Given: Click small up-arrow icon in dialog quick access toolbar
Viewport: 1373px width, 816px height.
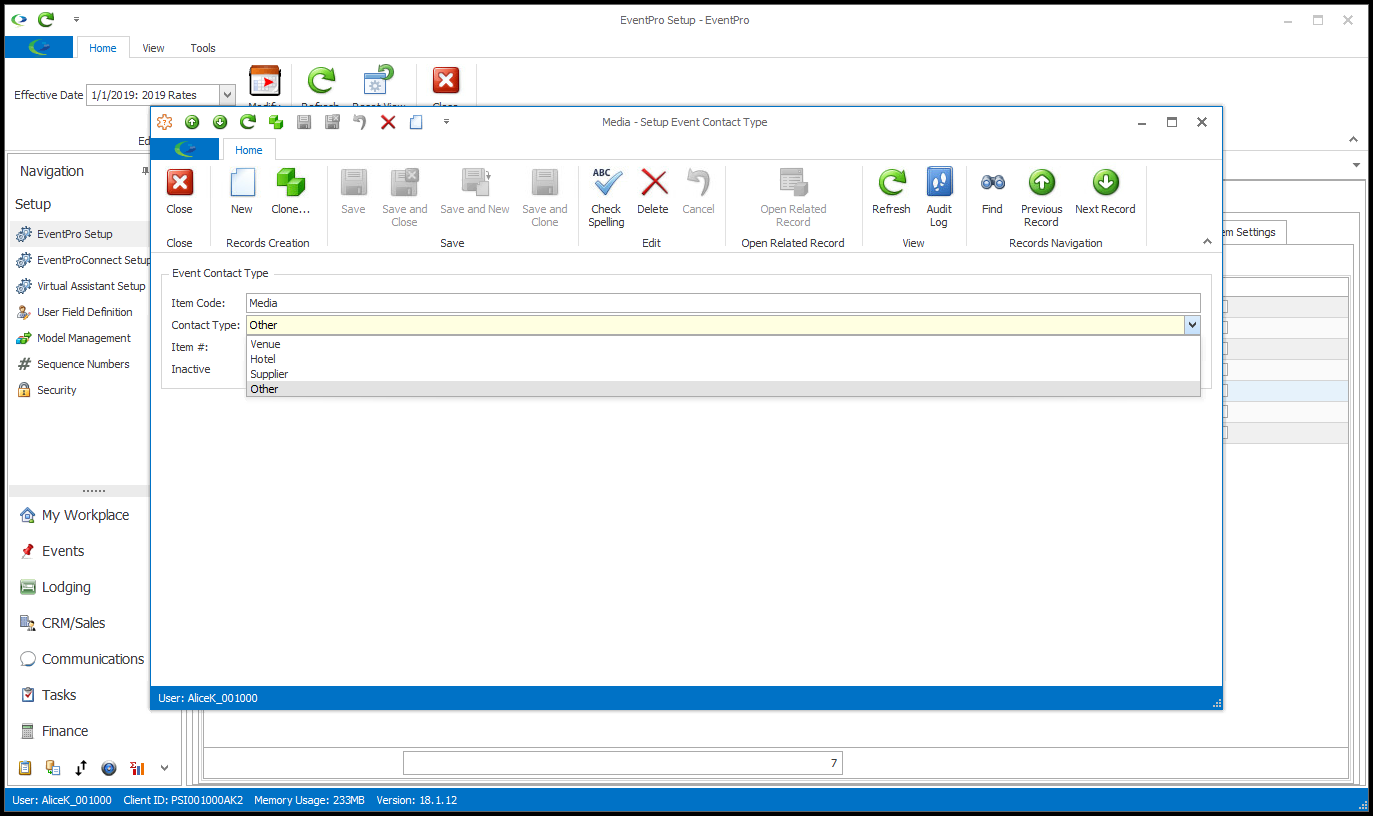Looking at the screenshot, I should tap(192, 122).
